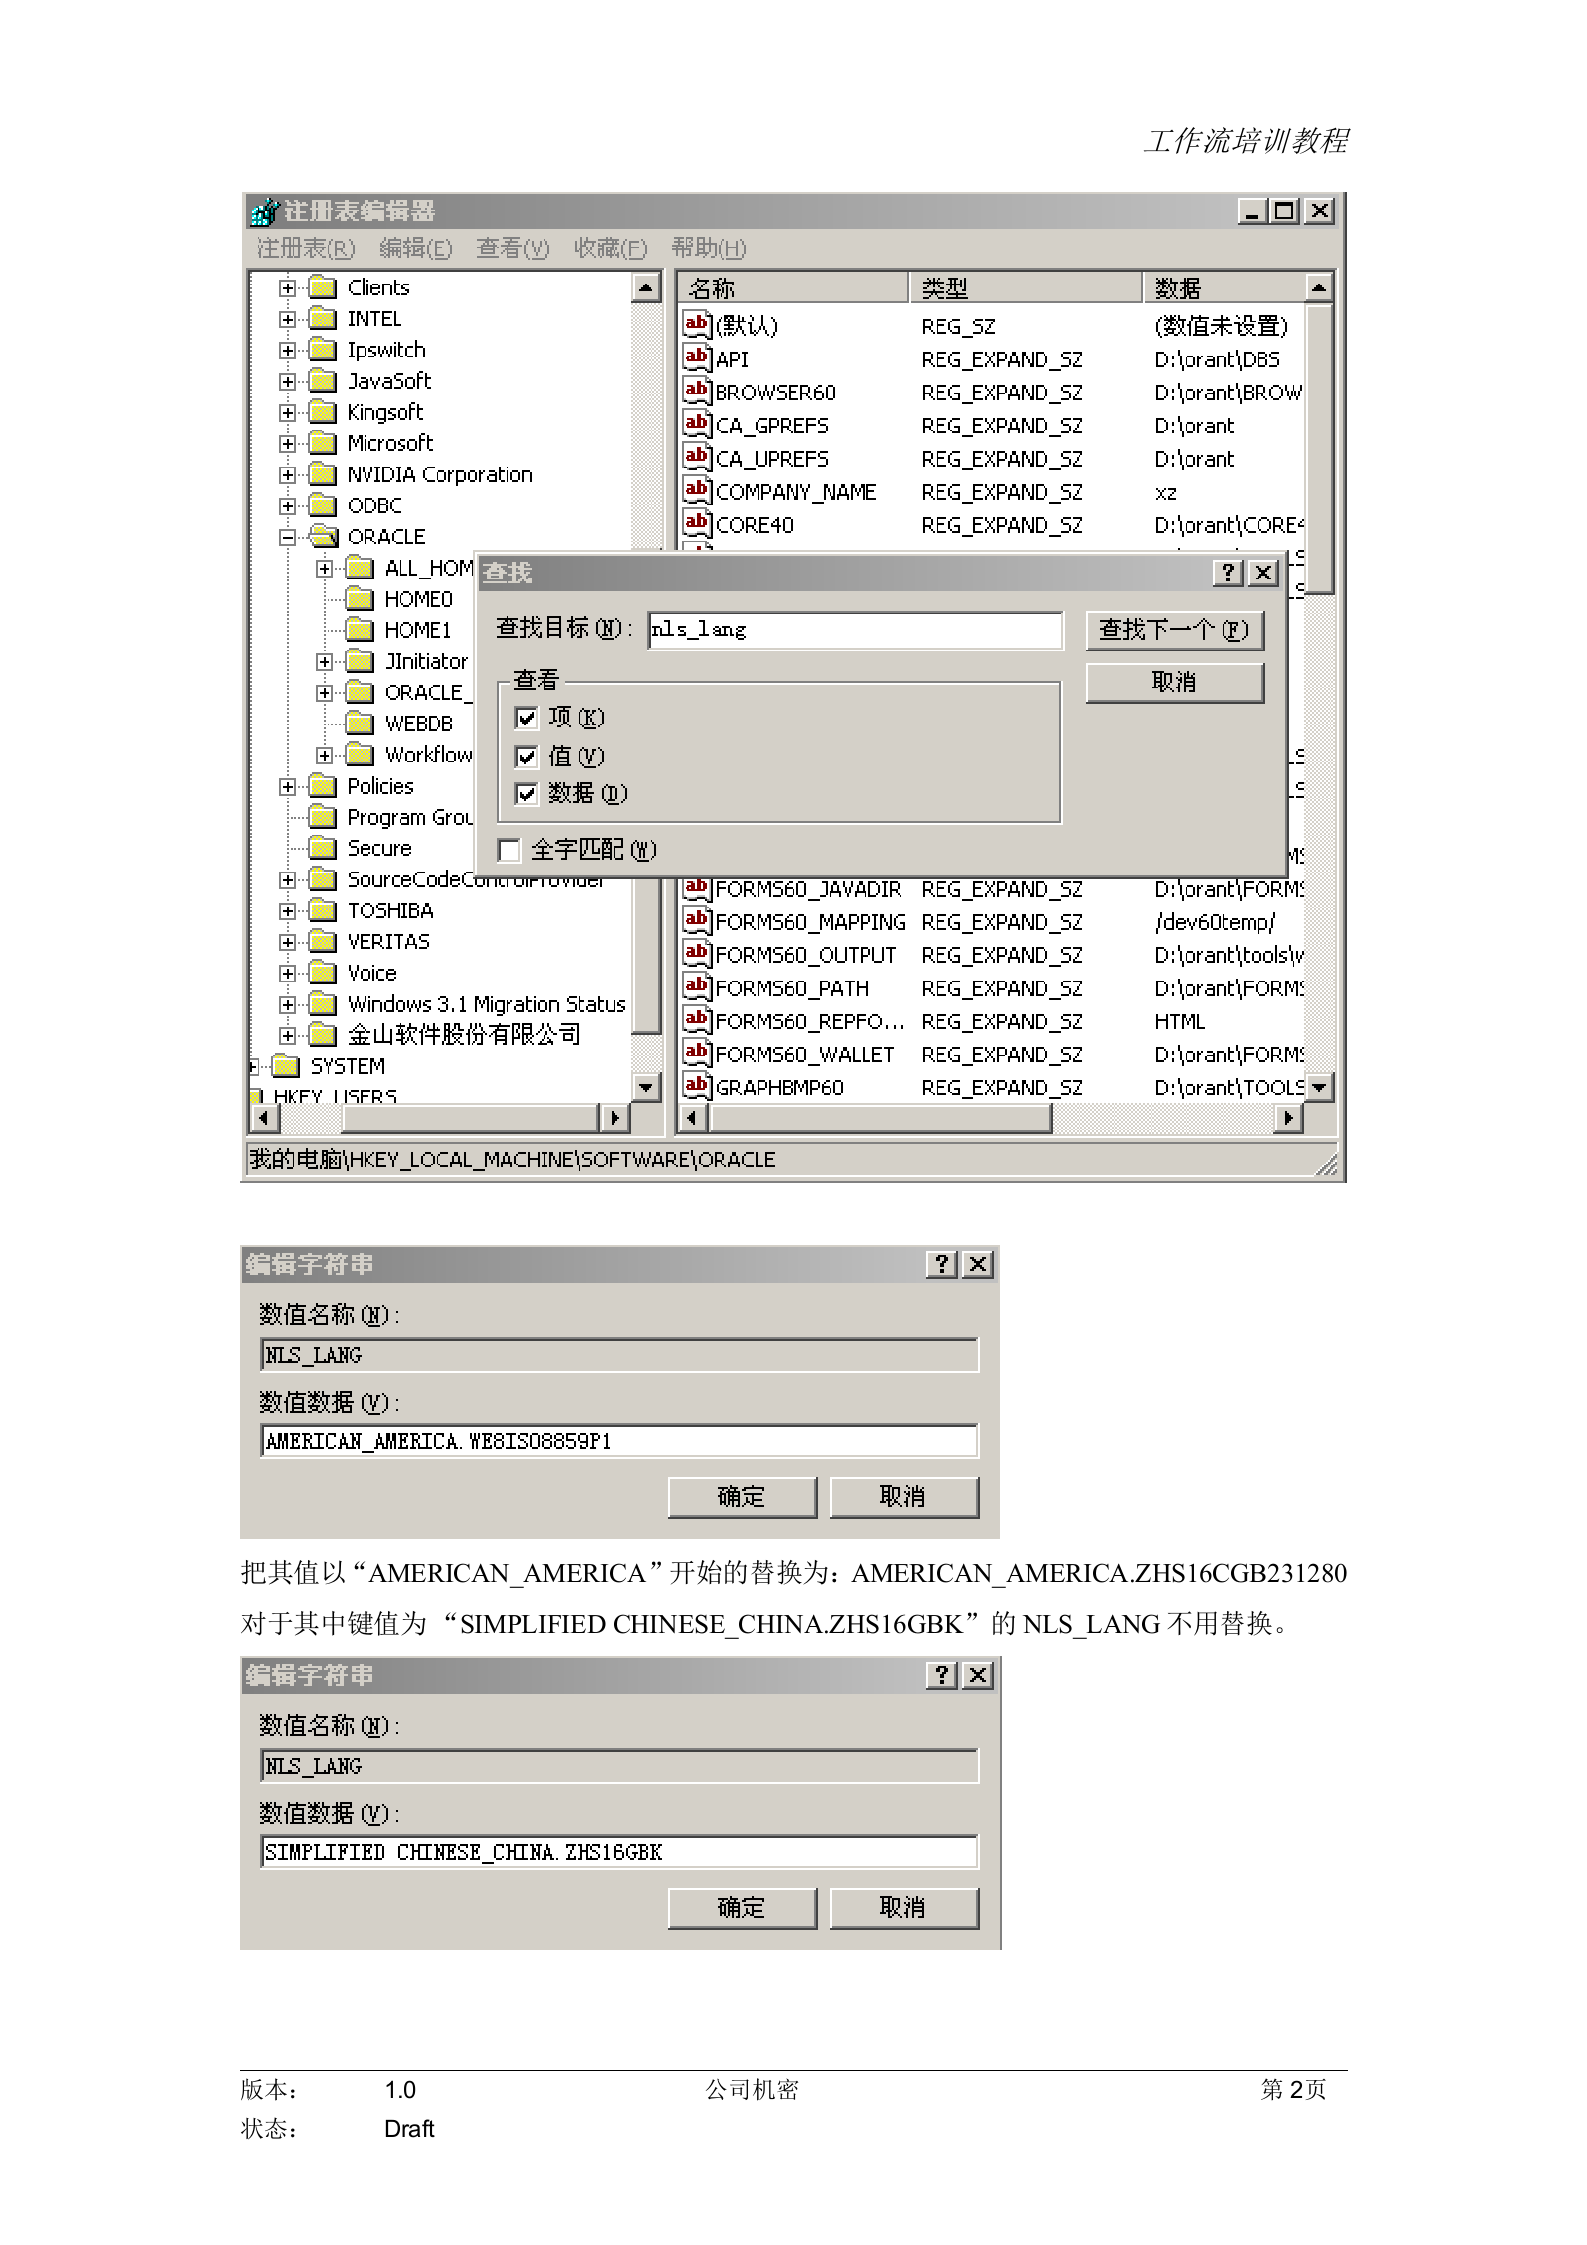Image resolution: width=1587 pixels, height=2245 pixels.
Task: Select the WEBDB folder icon
Action: pos(359,723)
